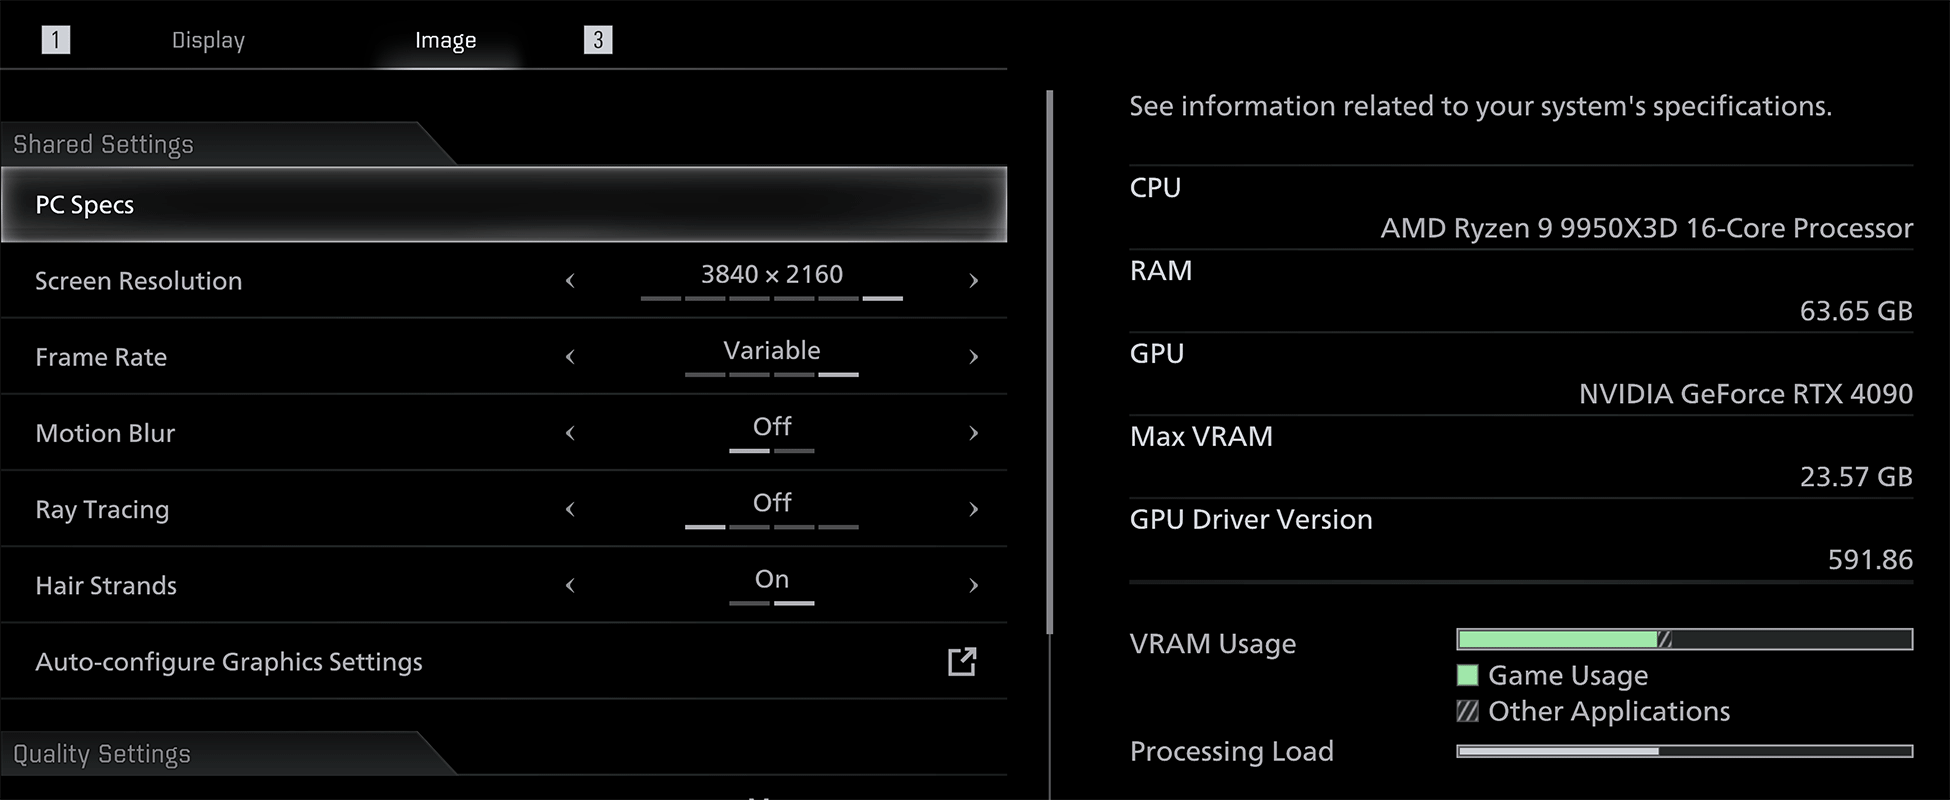1950x800 pixels.
Task: Toggle Hair Strands with its left arrow
Action: pos(570,586)
